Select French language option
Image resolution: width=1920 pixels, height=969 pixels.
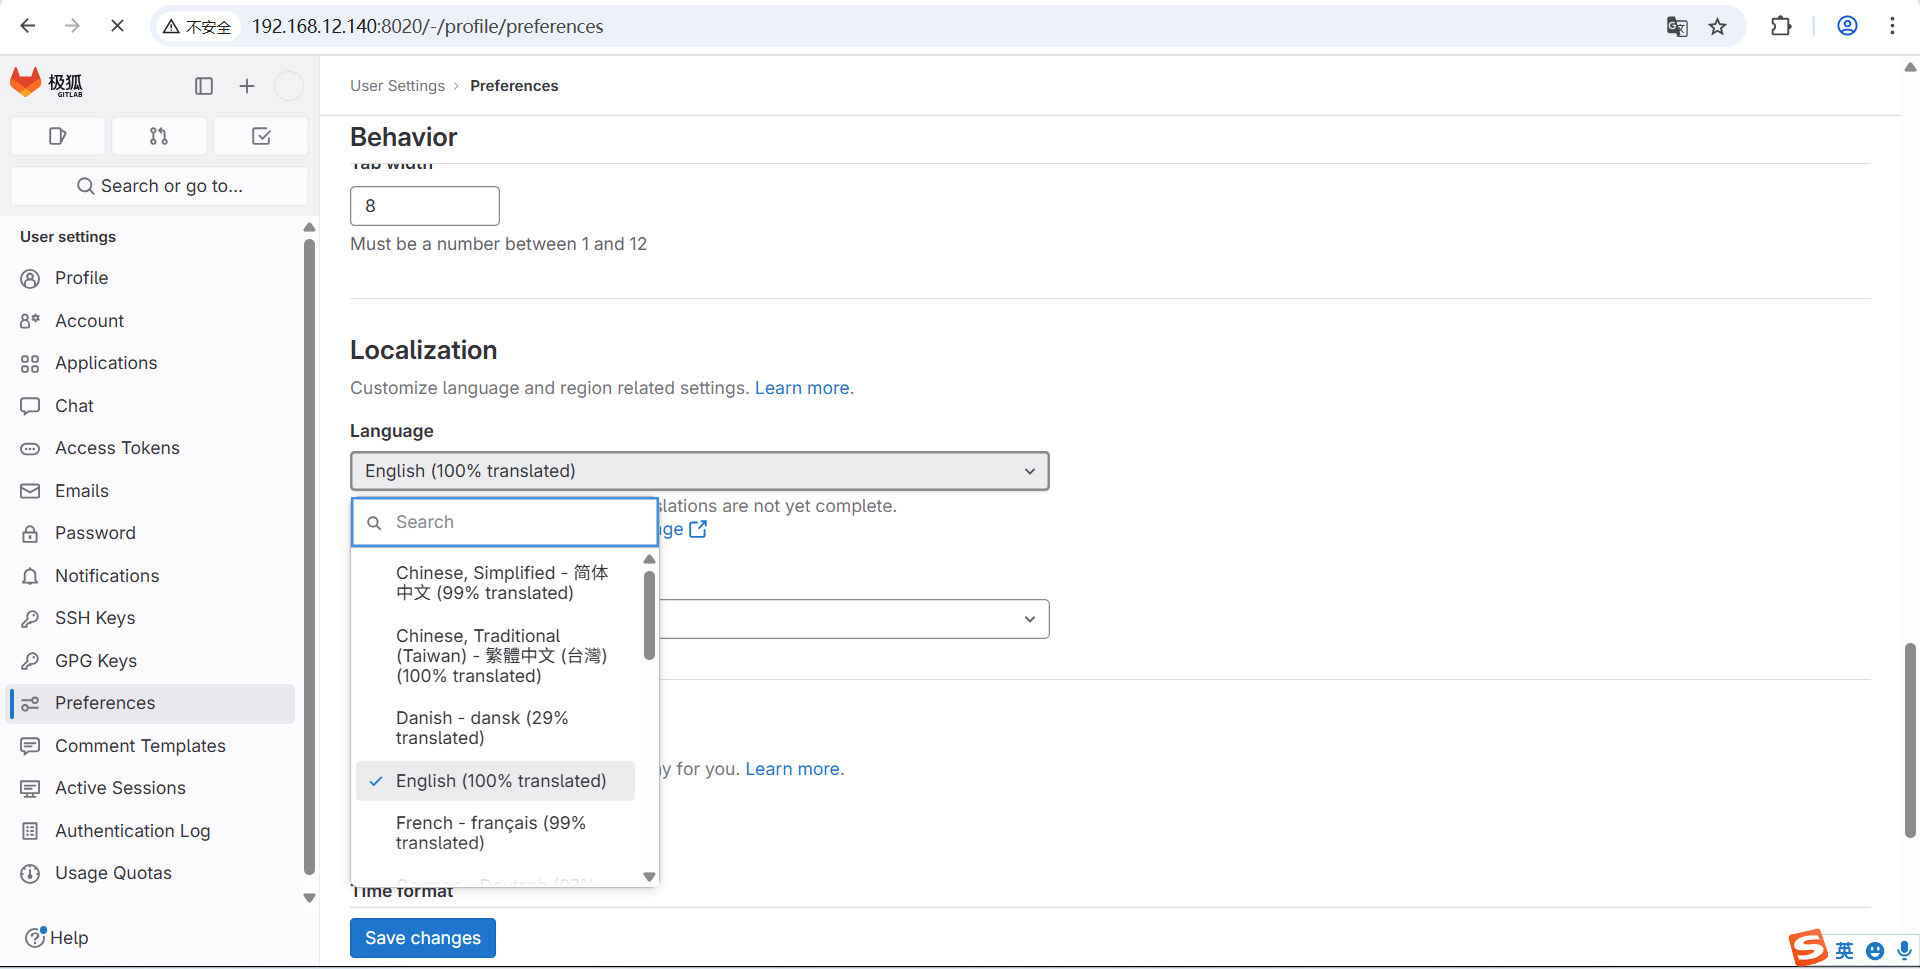pos(491,833)
